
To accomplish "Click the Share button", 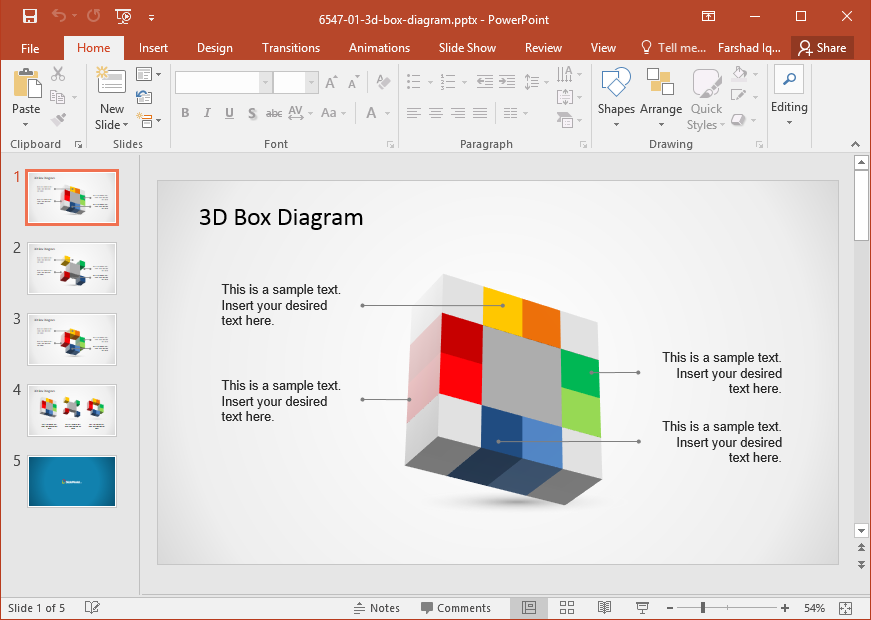I will pos(822,48).
